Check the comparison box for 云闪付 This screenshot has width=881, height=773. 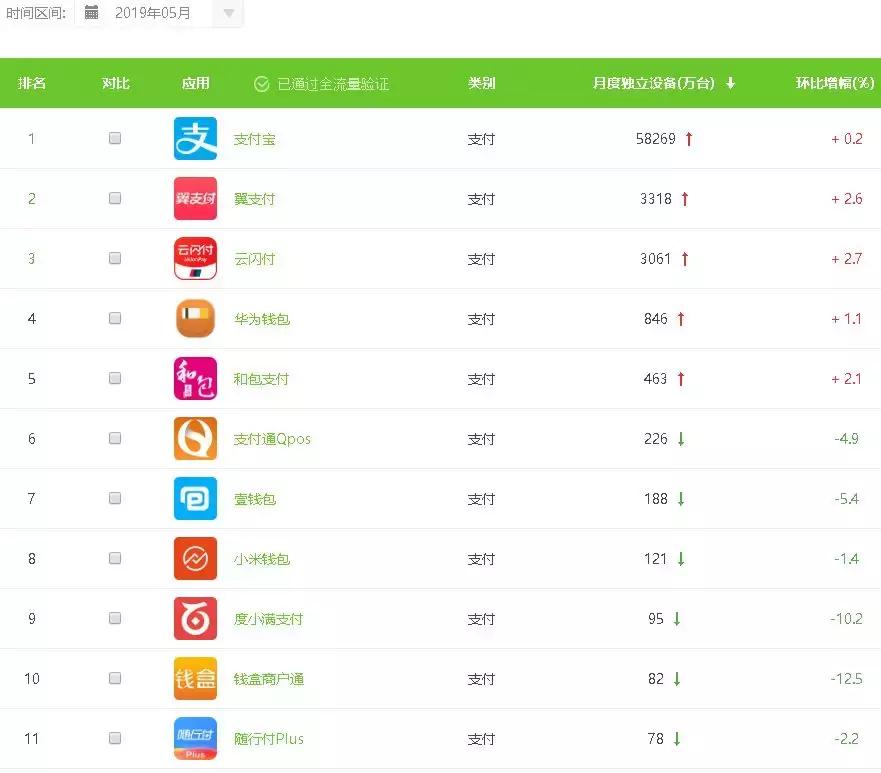[x=115, y=258]
